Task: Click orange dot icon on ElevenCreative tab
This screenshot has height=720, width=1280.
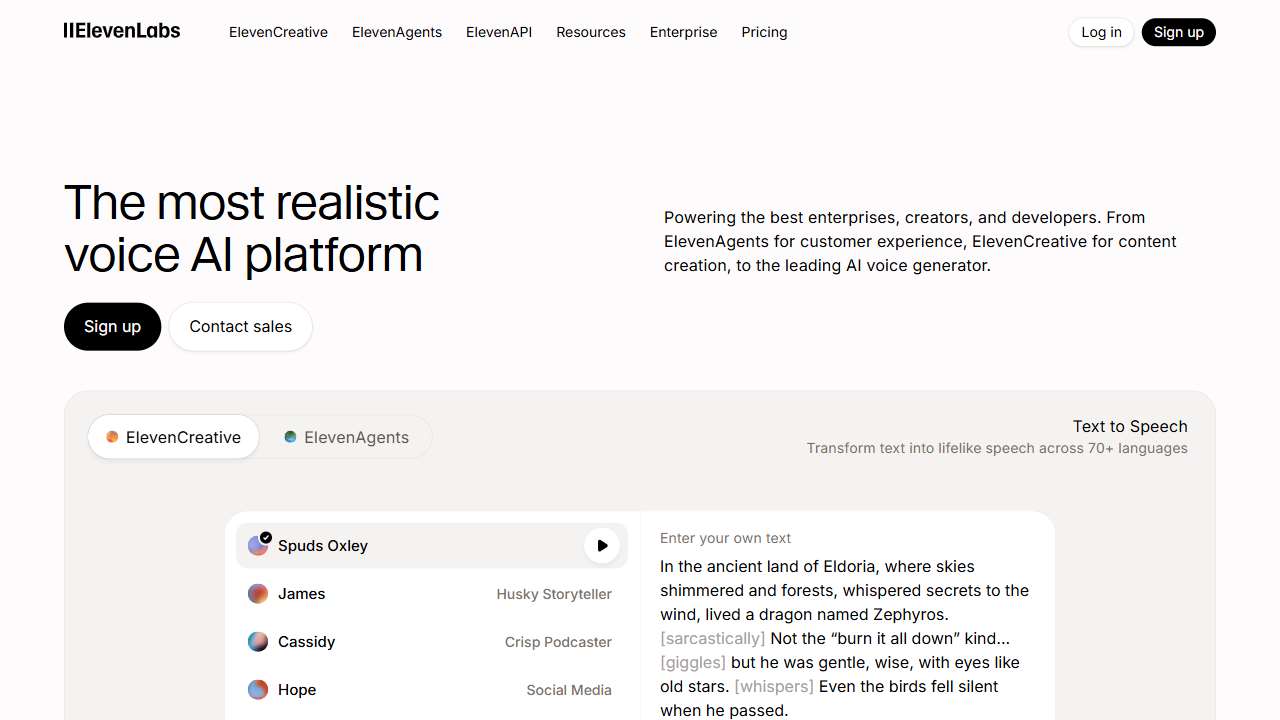Action: tap(113, 437)
